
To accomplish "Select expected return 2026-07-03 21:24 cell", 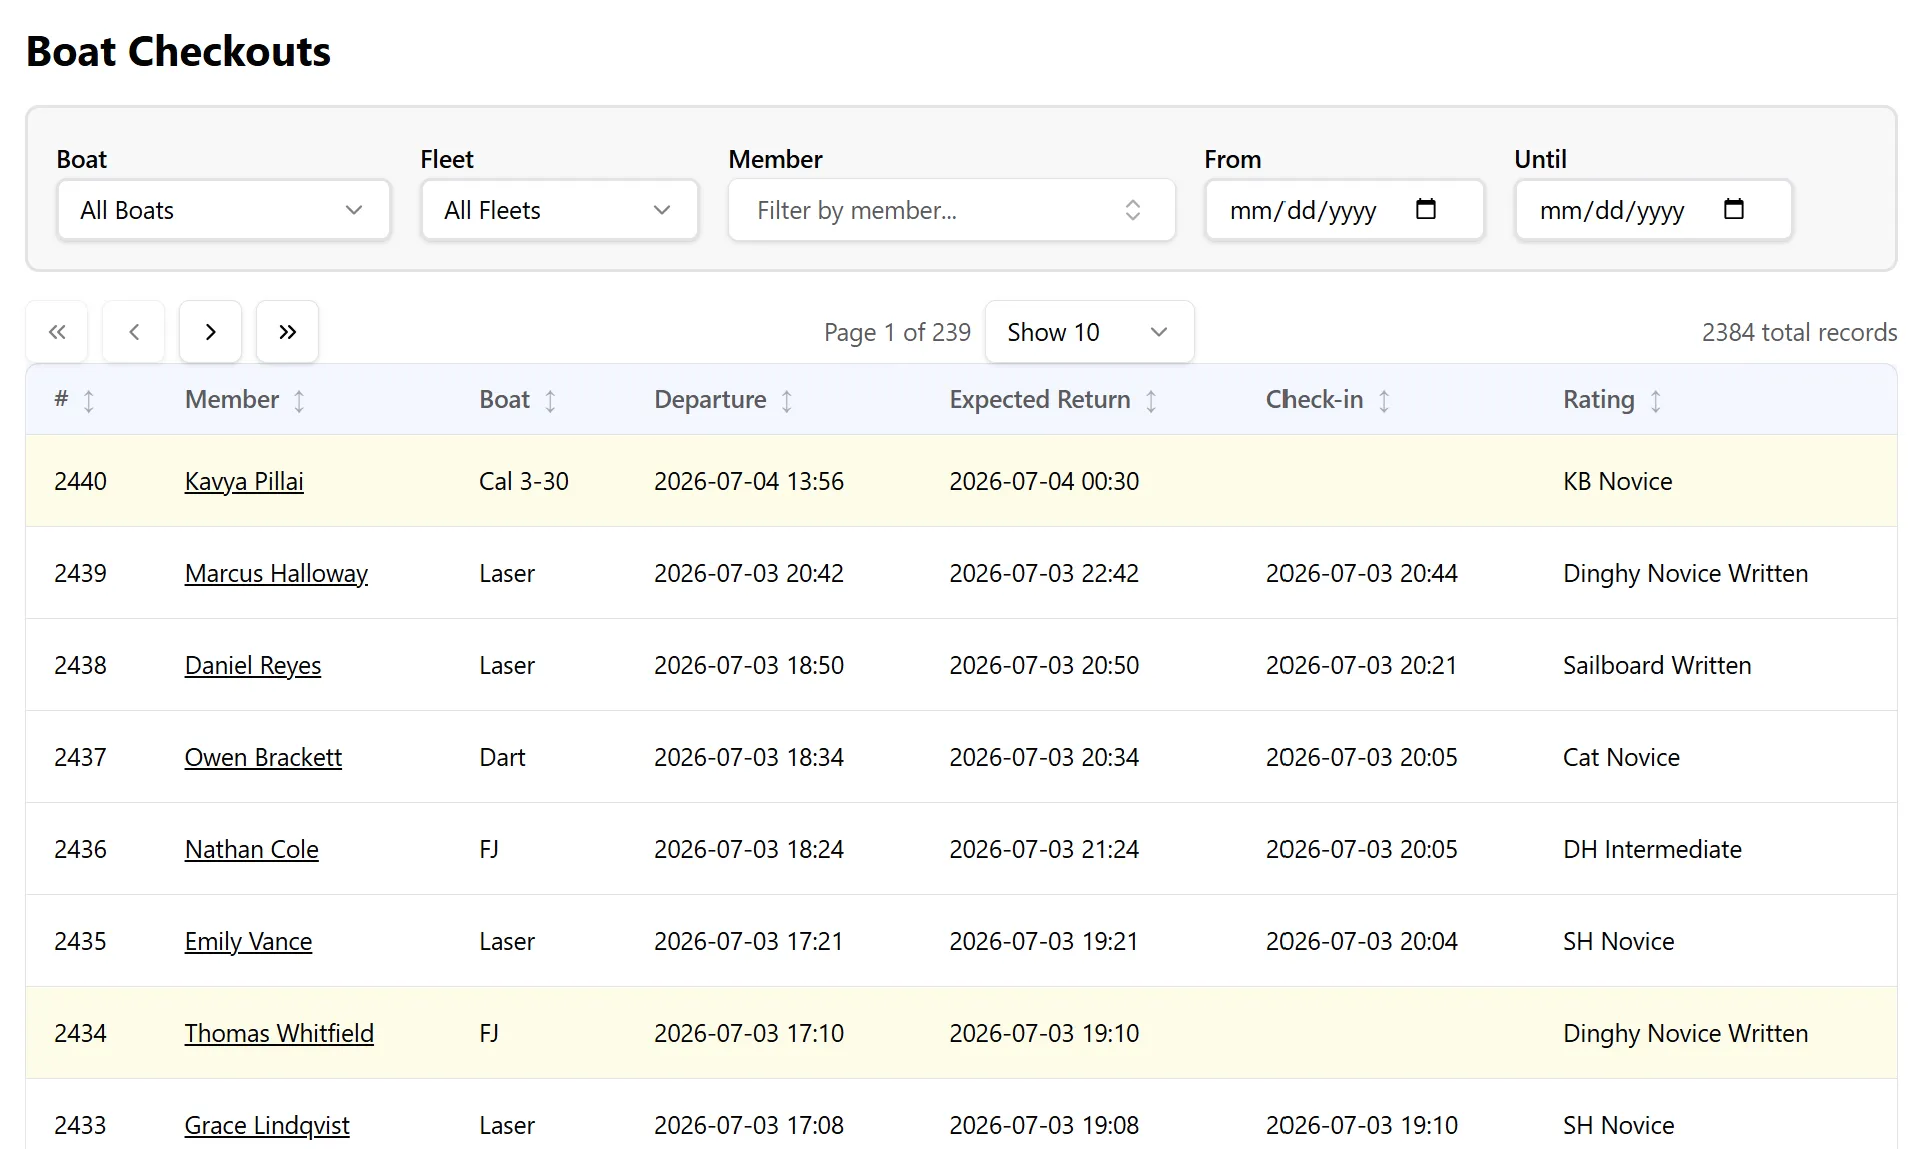I will (1044, 850).
